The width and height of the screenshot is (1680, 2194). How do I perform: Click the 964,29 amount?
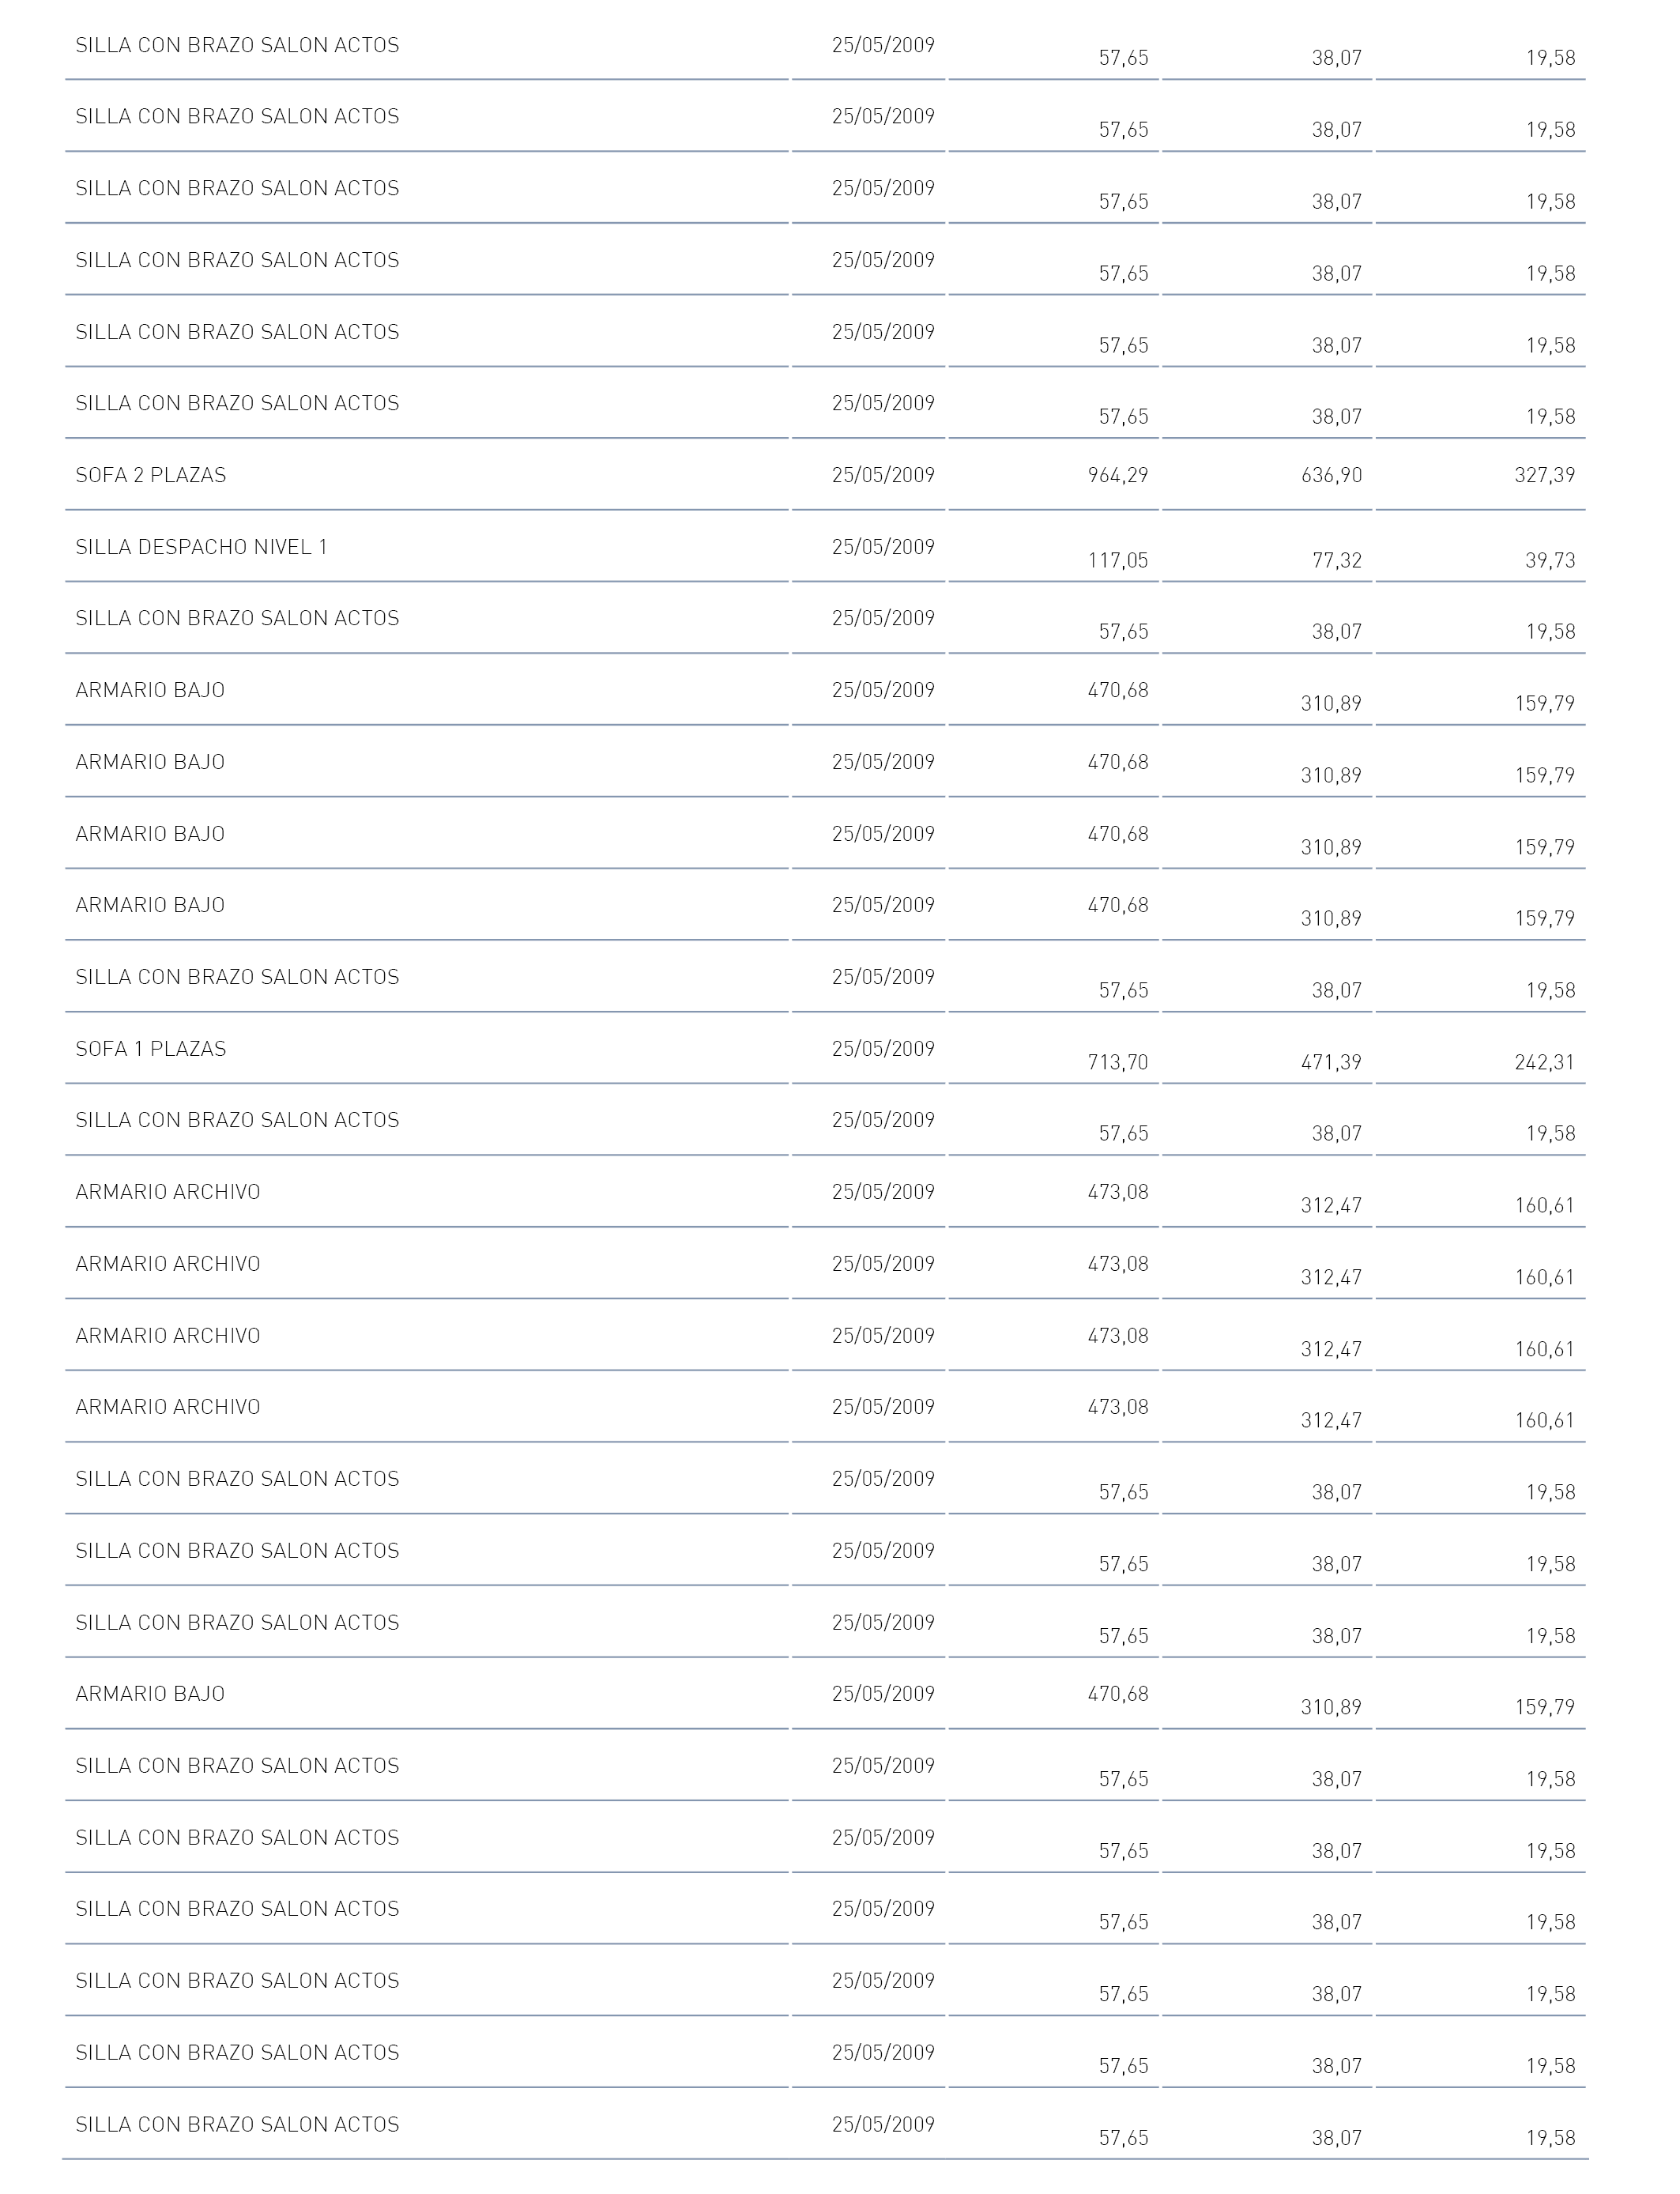(x=1118, y=475)
